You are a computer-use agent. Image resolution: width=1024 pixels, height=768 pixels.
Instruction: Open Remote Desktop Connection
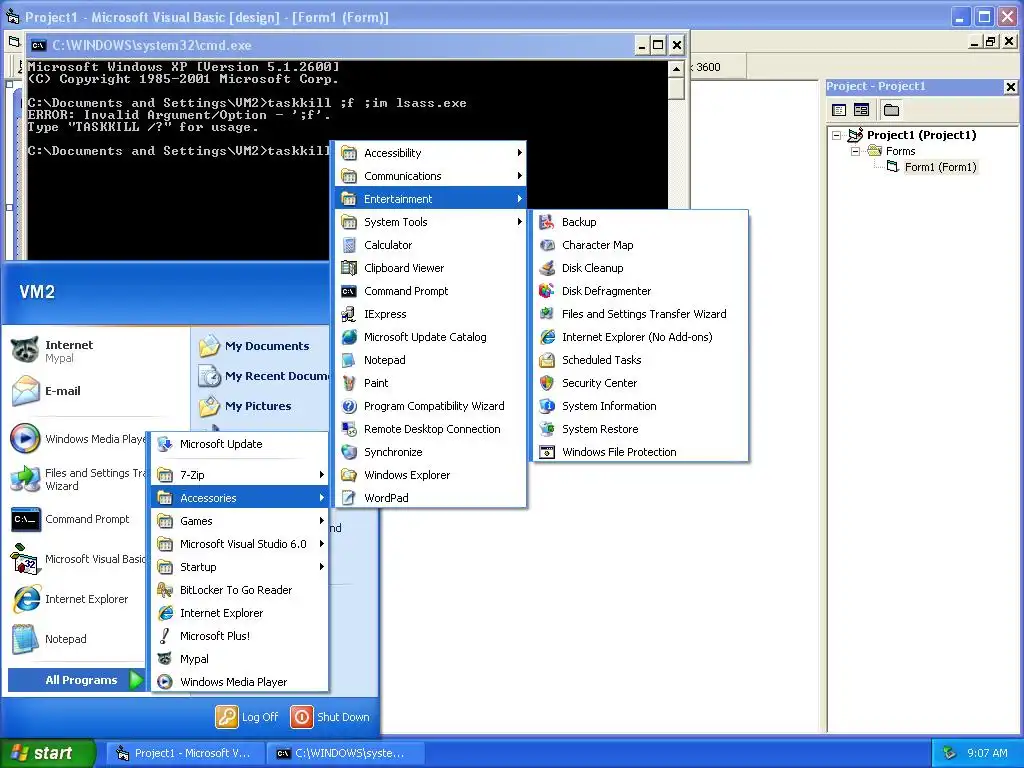click(431, 429)
